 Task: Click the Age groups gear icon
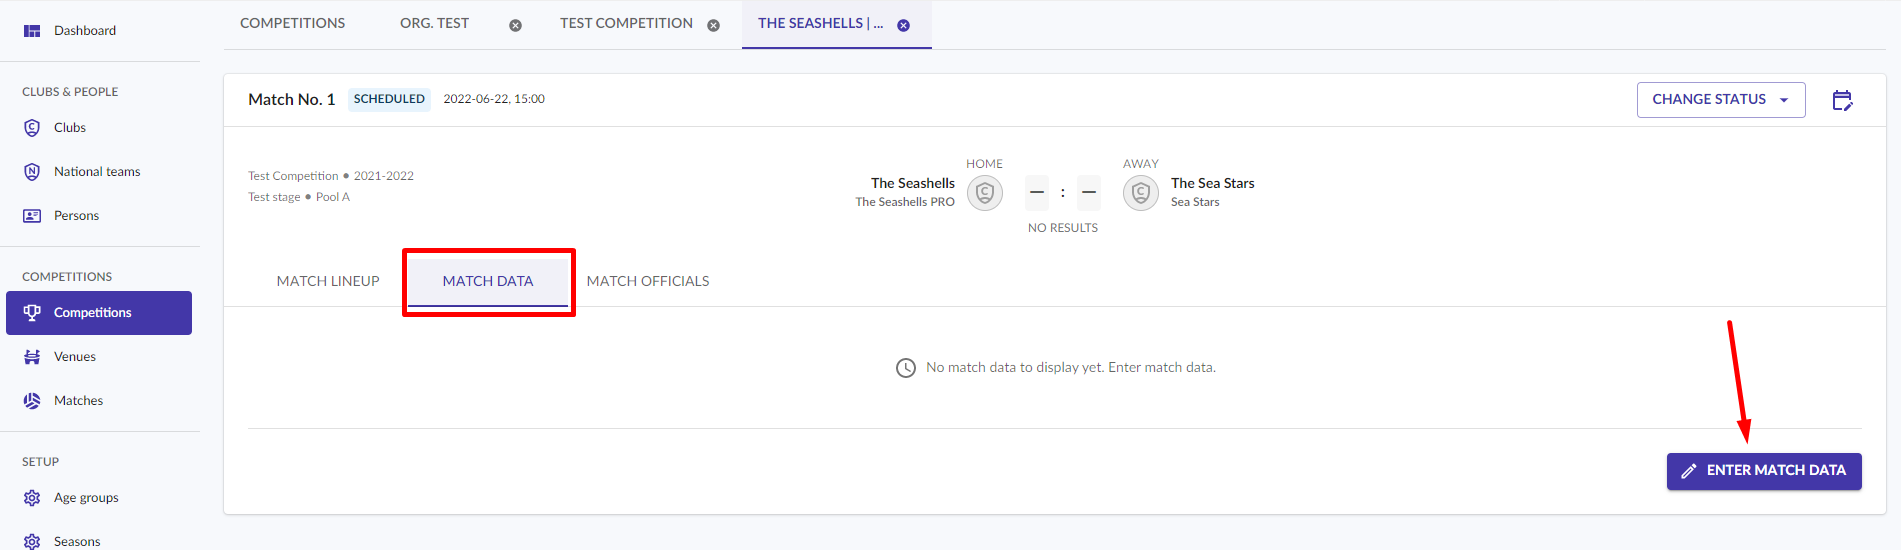(32, 498)
